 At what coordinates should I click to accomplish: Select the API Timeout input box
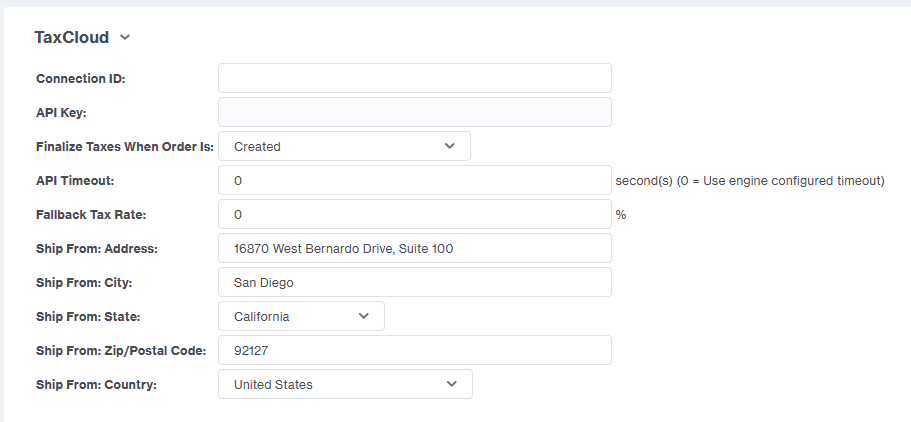point(414,180)
